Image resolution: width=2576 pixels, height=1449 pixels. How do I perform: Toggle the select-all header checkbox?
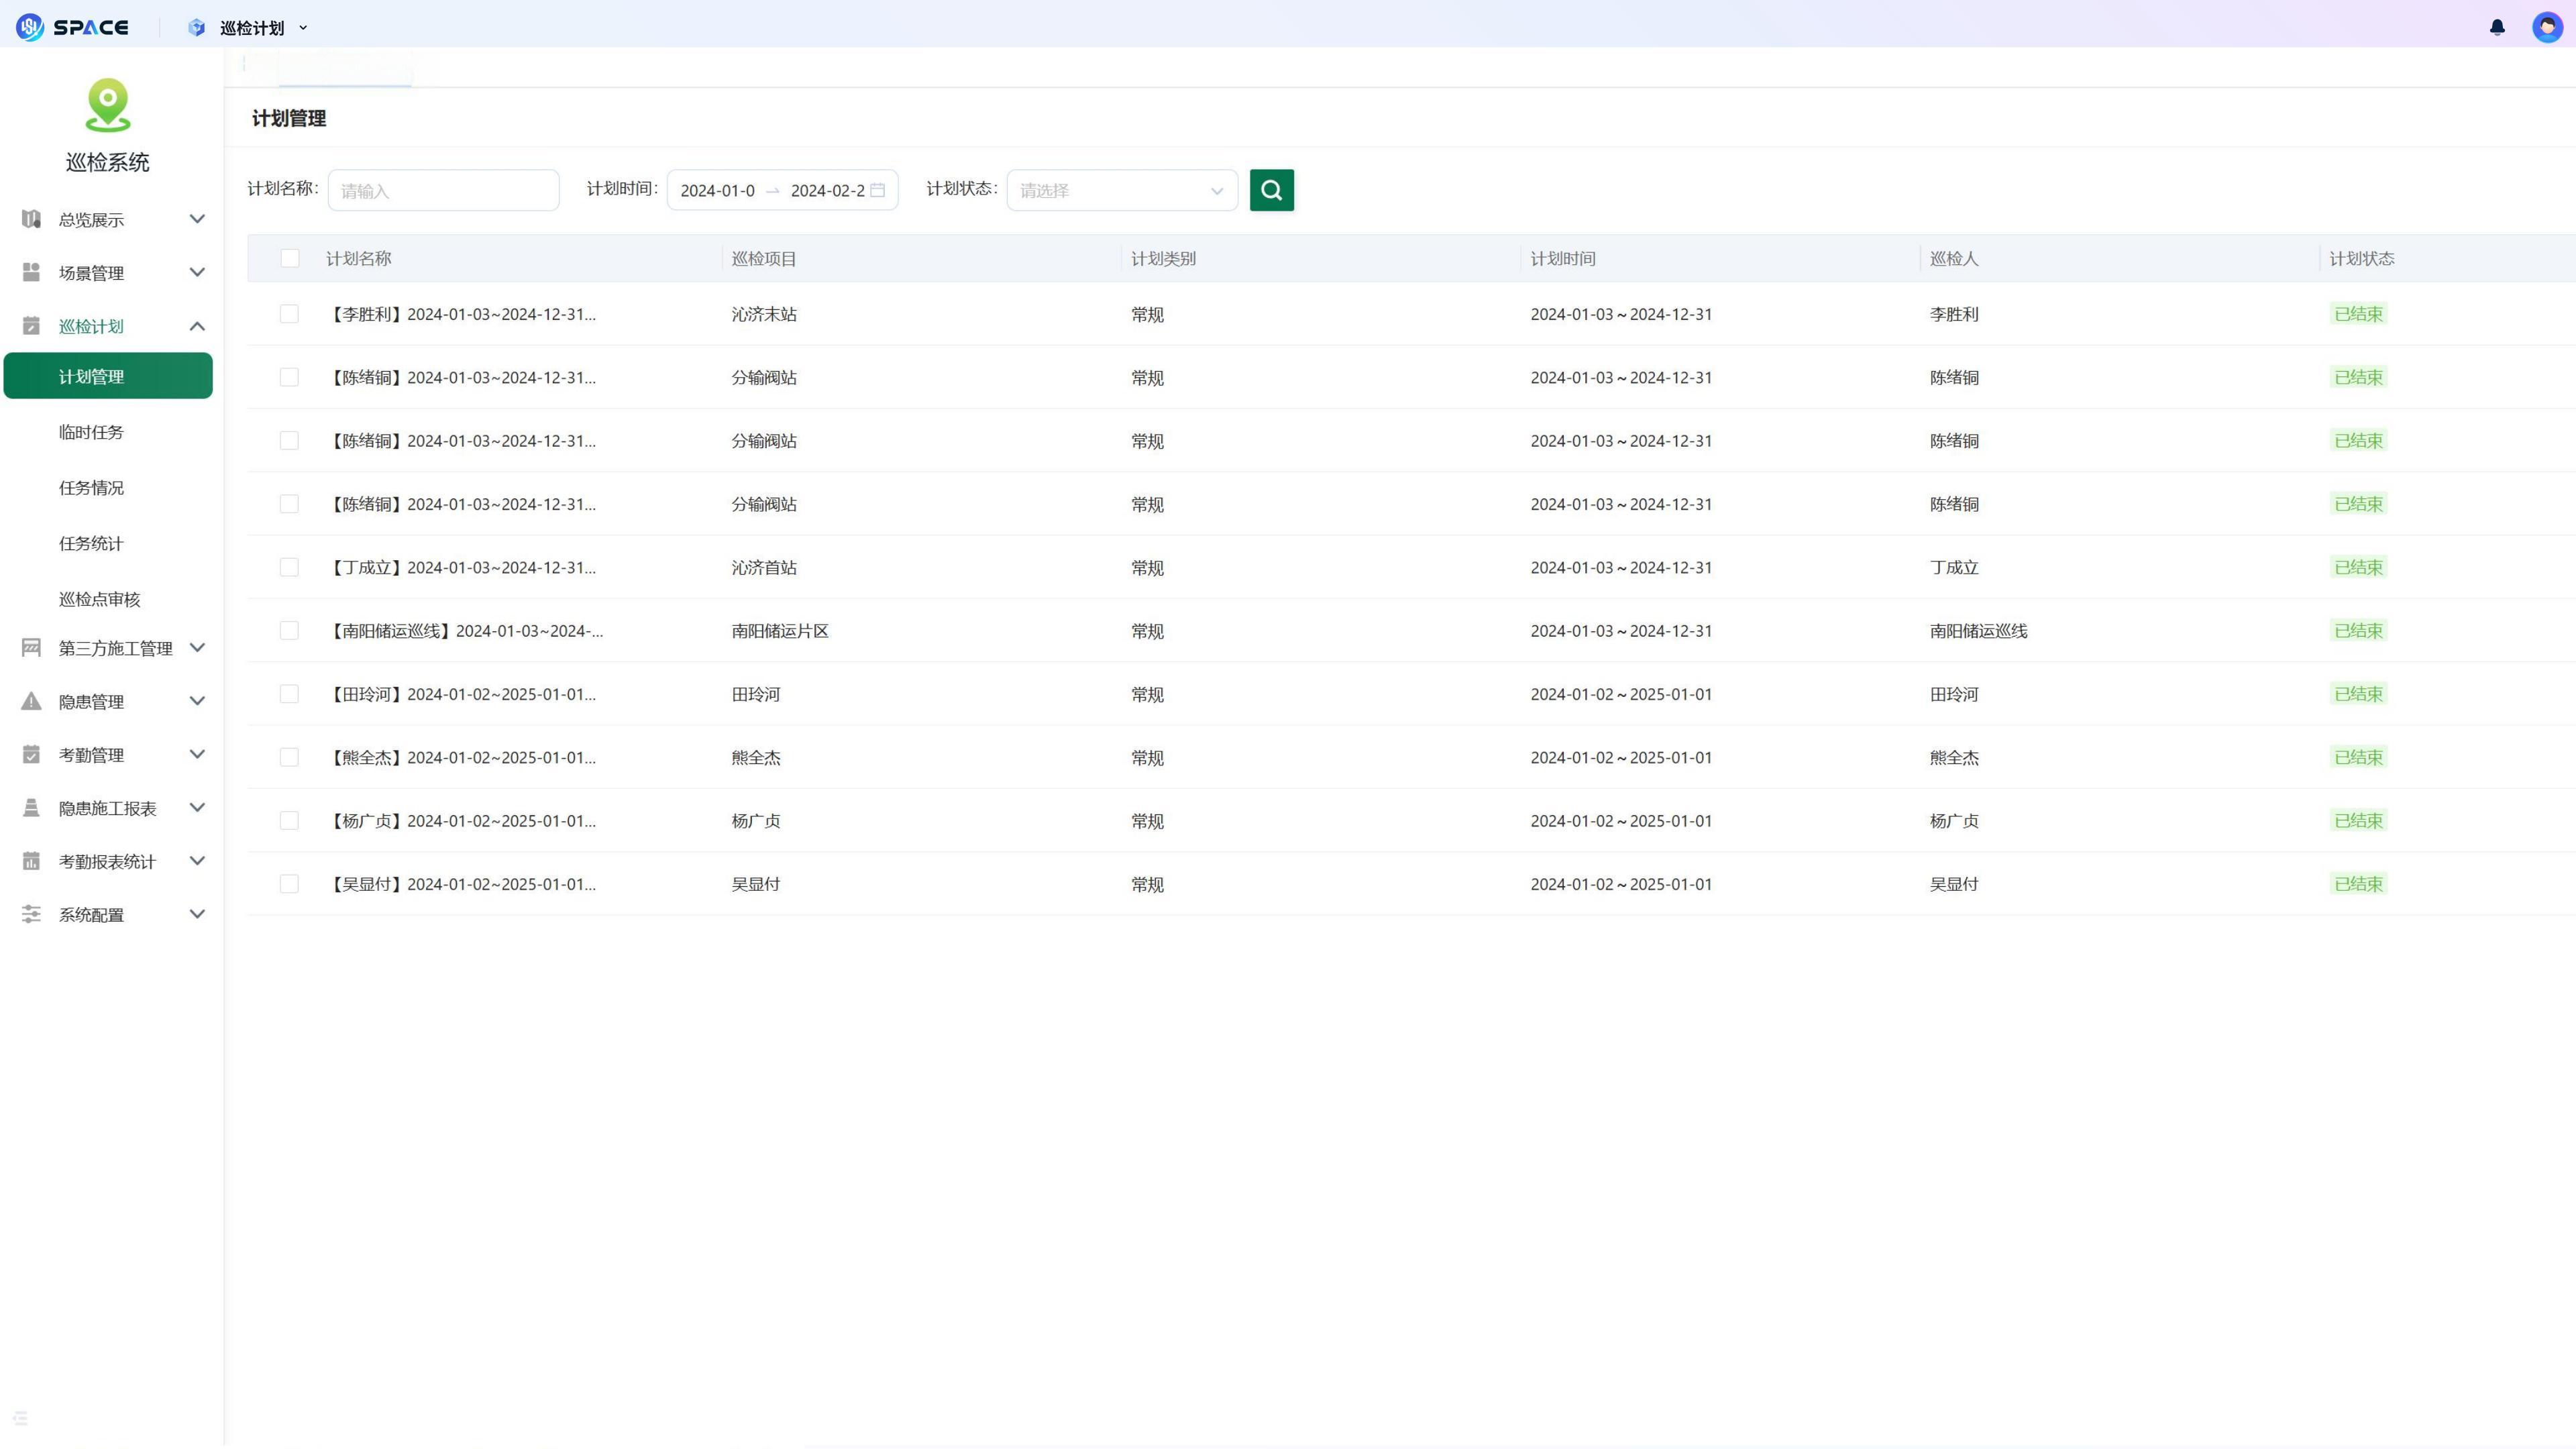pos(290,258)
